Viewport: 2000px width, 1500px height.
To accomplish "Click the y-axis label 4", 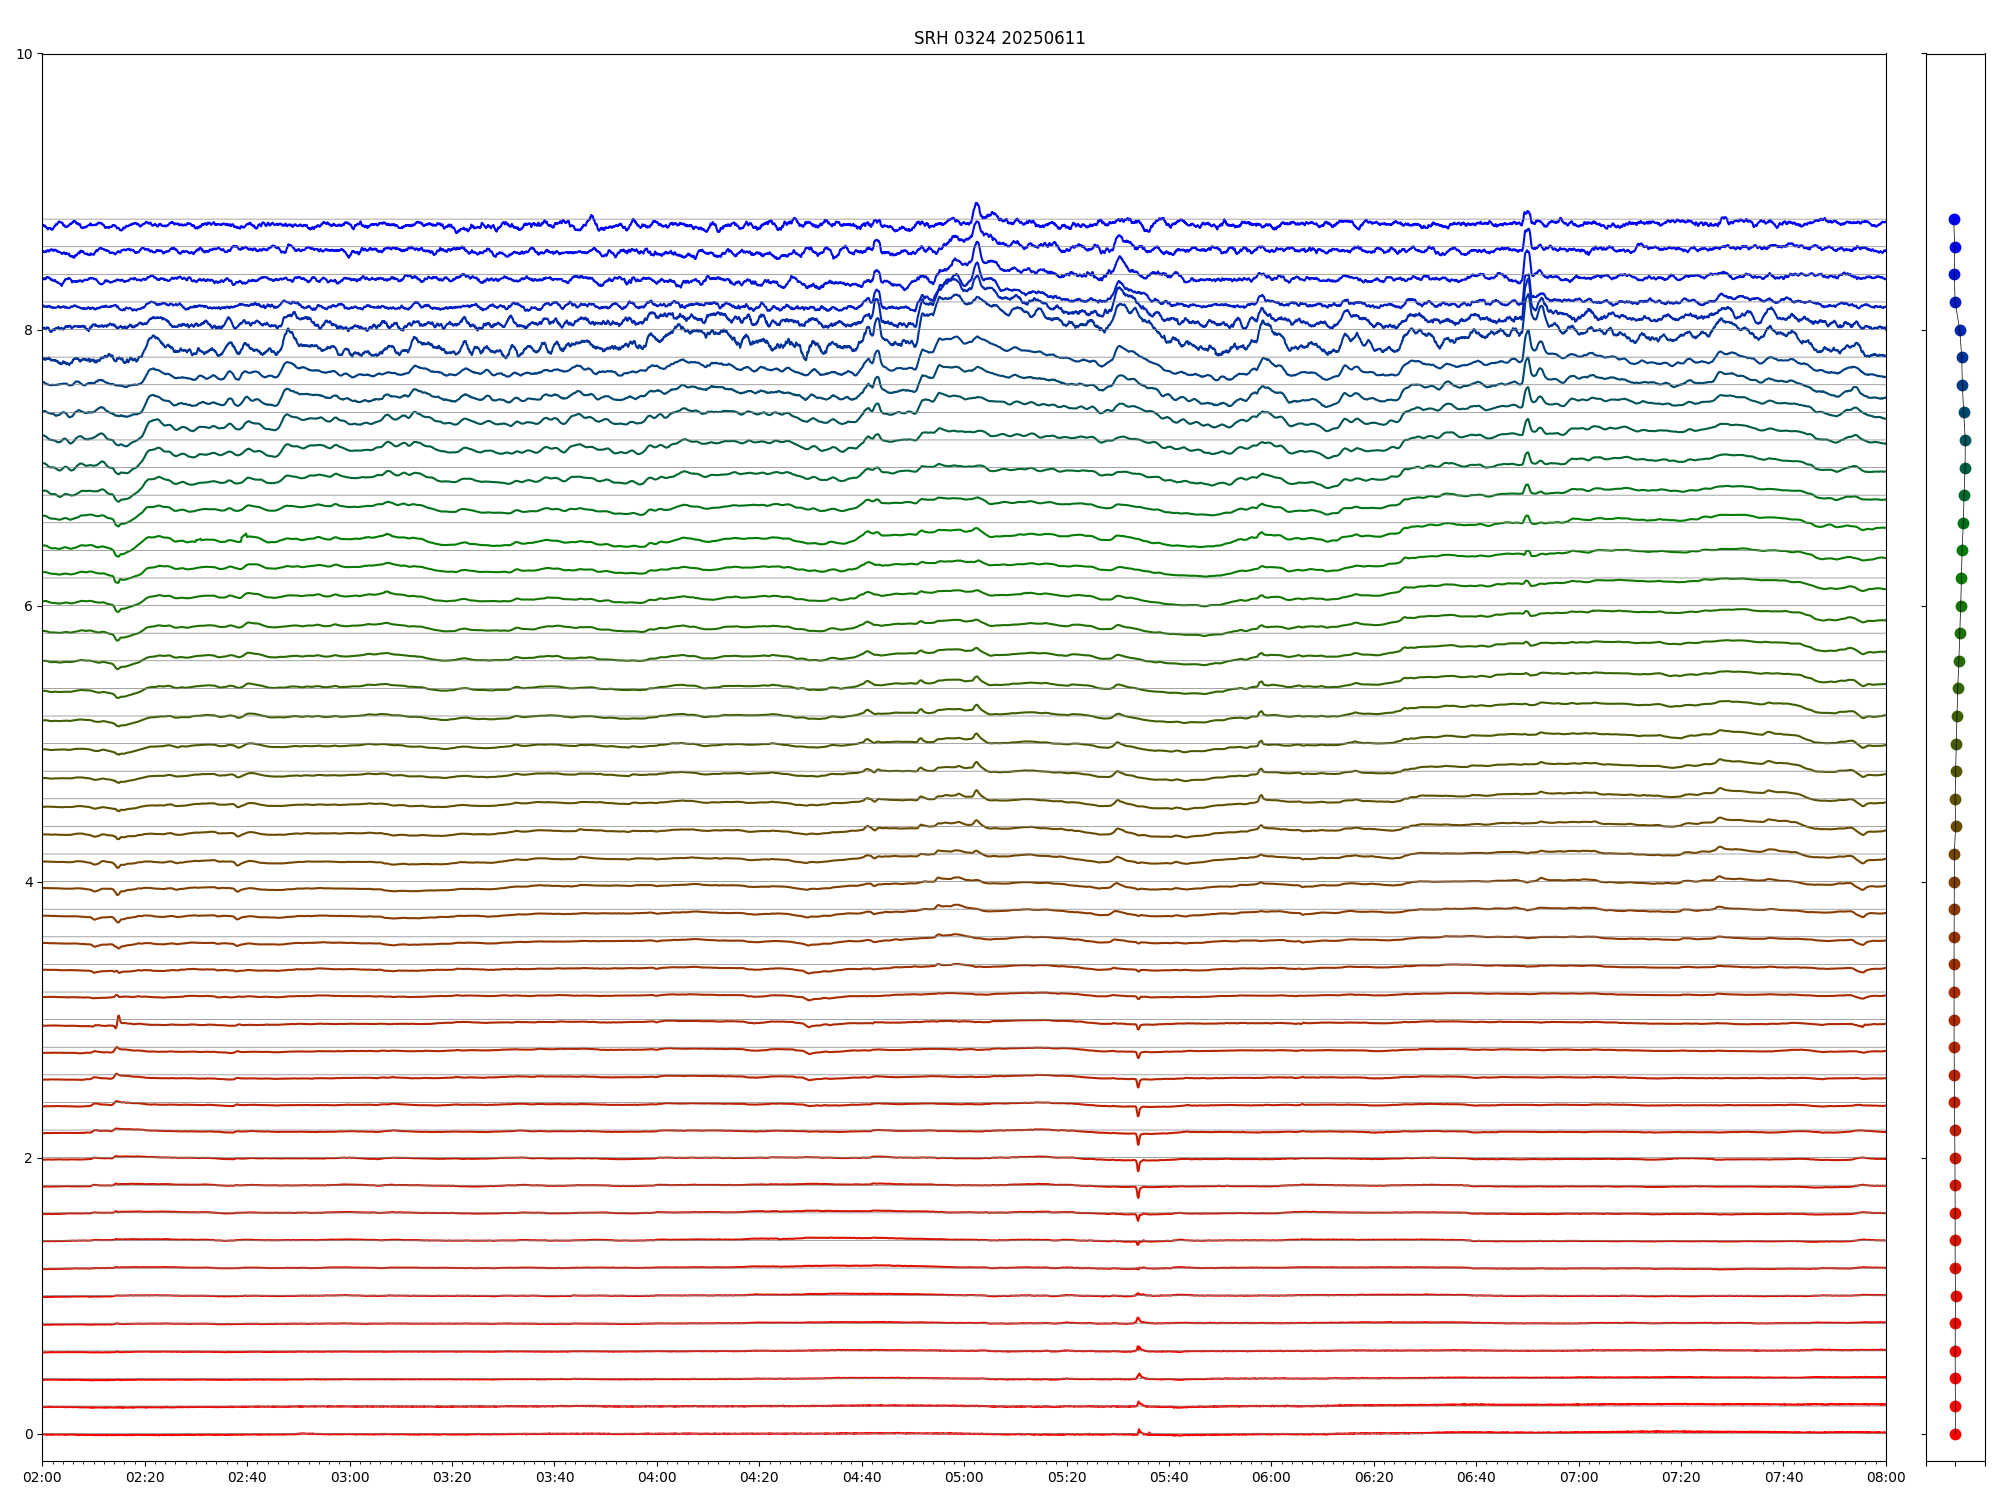I will coord(28,882).
